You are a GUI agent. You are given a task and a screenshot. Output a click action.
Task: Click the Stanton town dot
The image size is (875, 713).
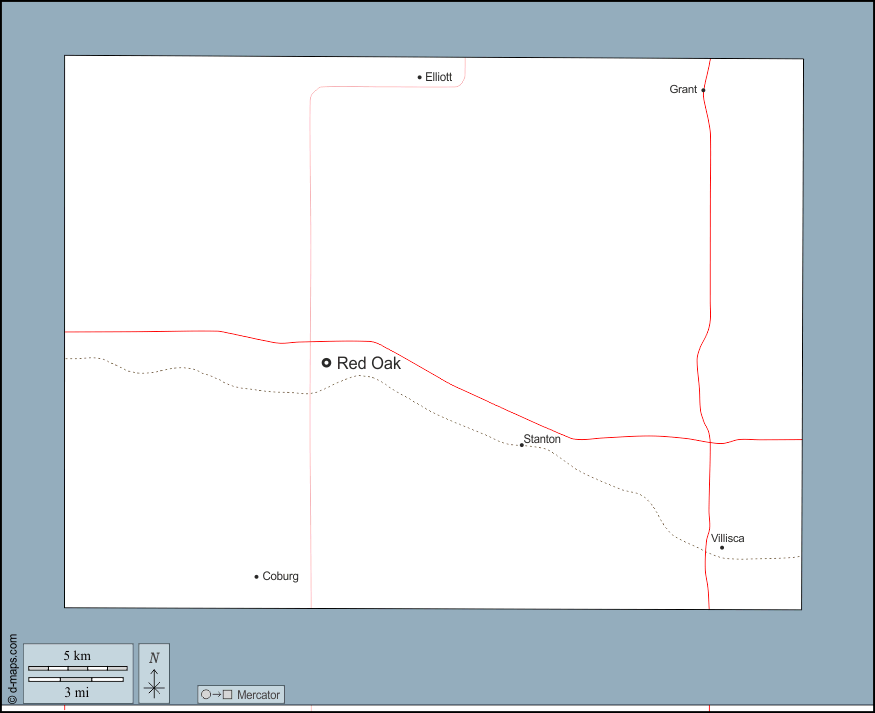coord(521,445)
